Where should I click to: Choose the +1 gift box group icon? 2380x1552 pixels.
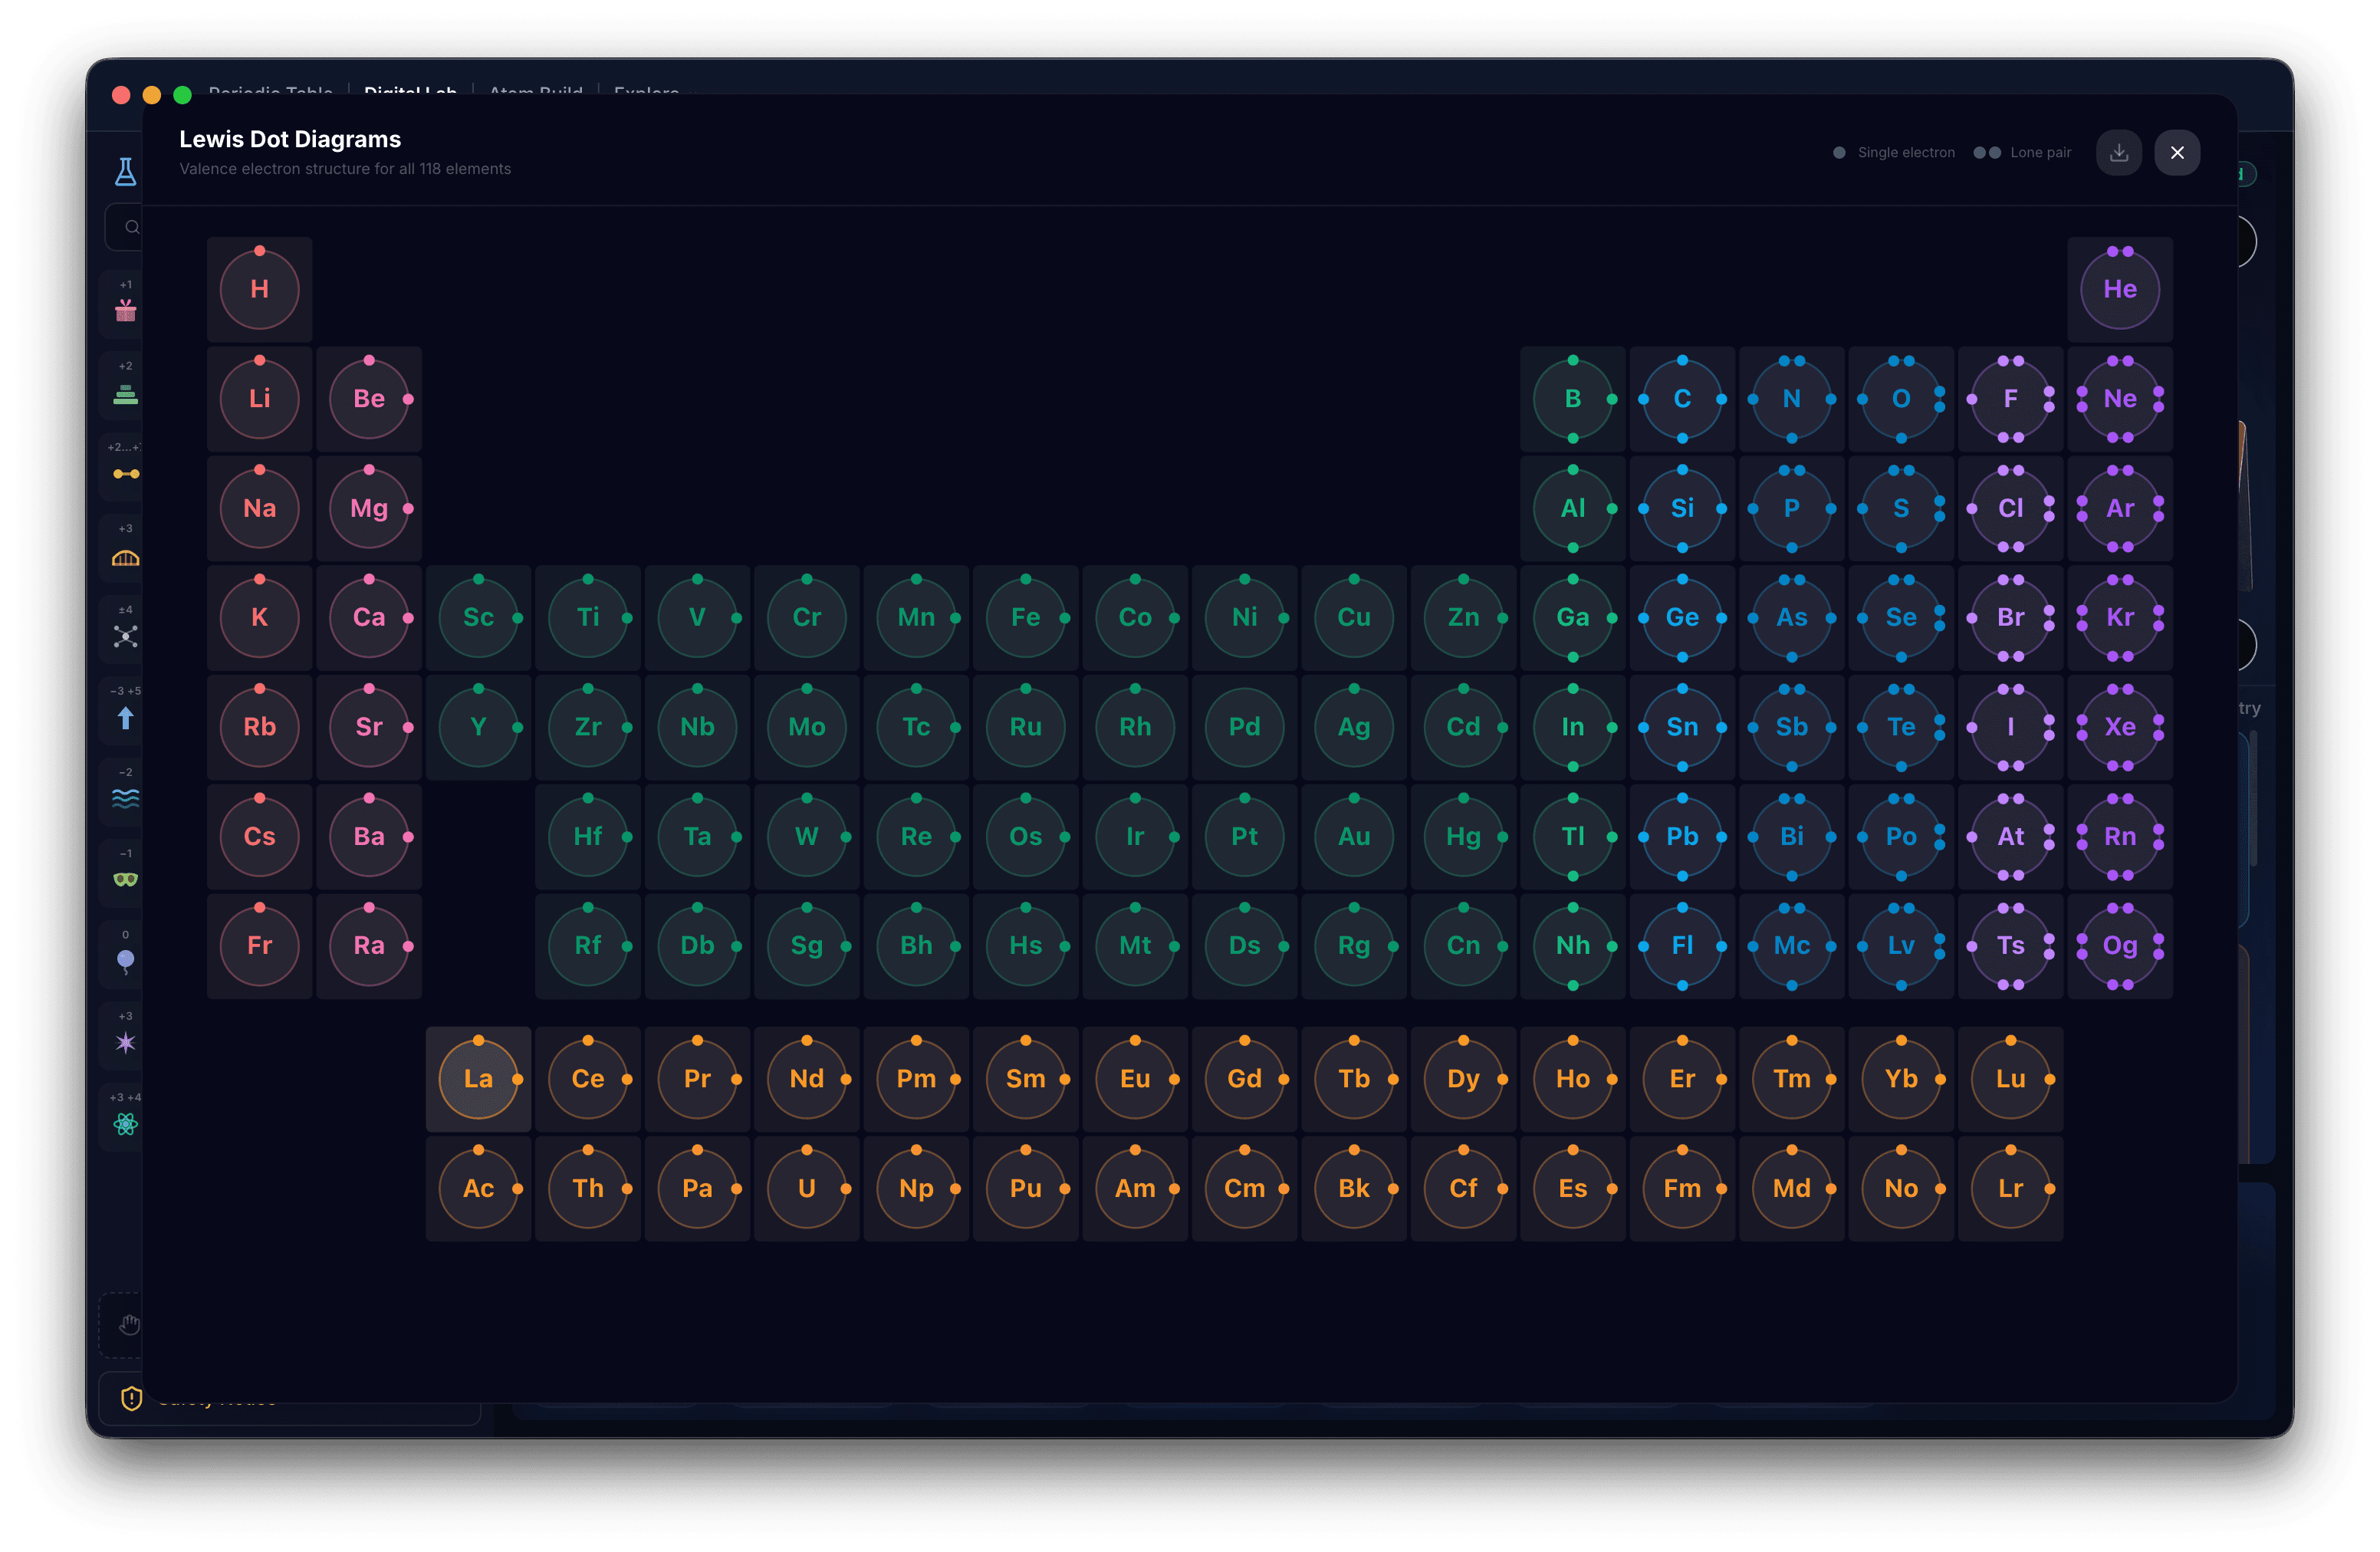125,311
